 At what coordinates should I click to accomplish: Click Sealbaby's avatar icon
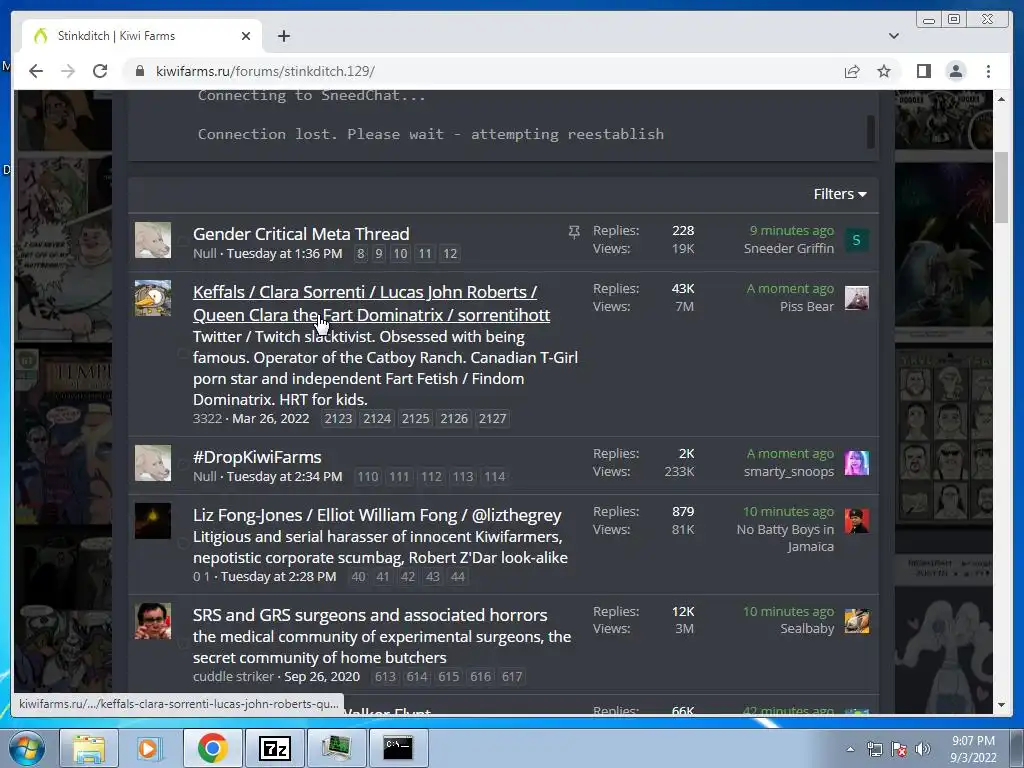pyautogui.click(x=856, y=621)
